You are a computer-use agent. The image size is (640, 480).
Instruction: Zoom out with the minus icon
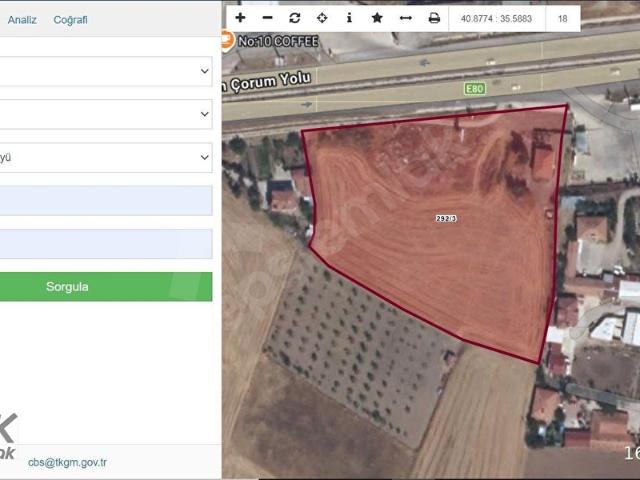(x=267, y=18)
